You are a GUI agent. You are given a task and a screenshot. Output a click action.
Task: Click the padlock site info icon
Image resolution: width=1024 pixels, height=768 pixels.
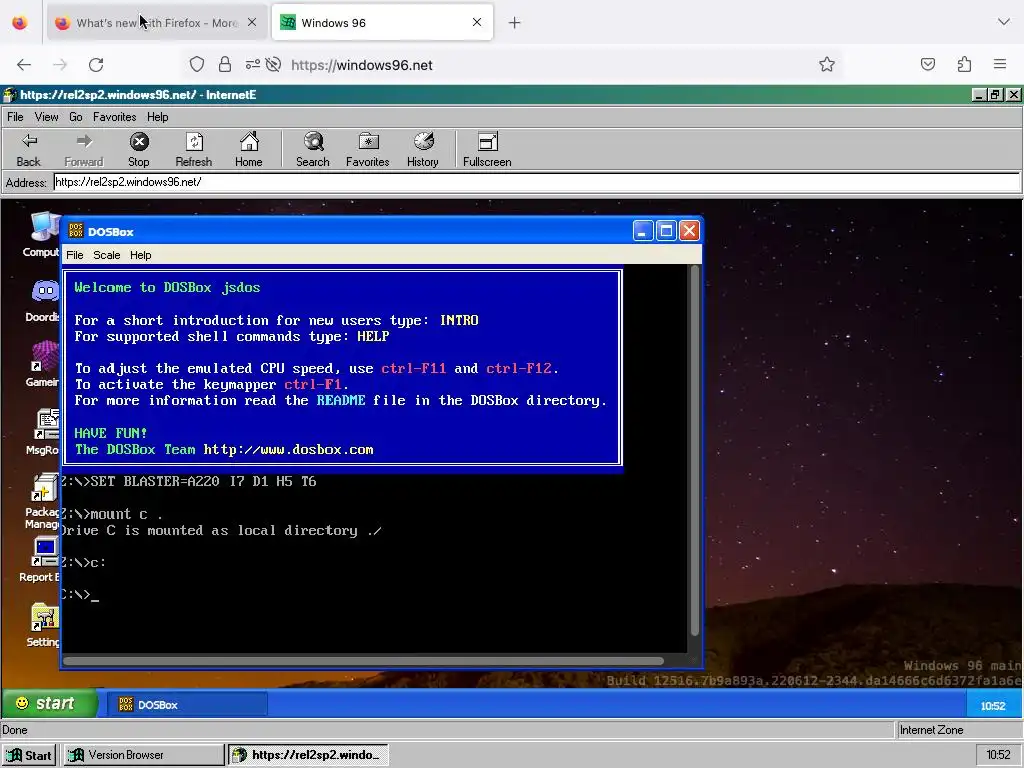tap(225, 64)
